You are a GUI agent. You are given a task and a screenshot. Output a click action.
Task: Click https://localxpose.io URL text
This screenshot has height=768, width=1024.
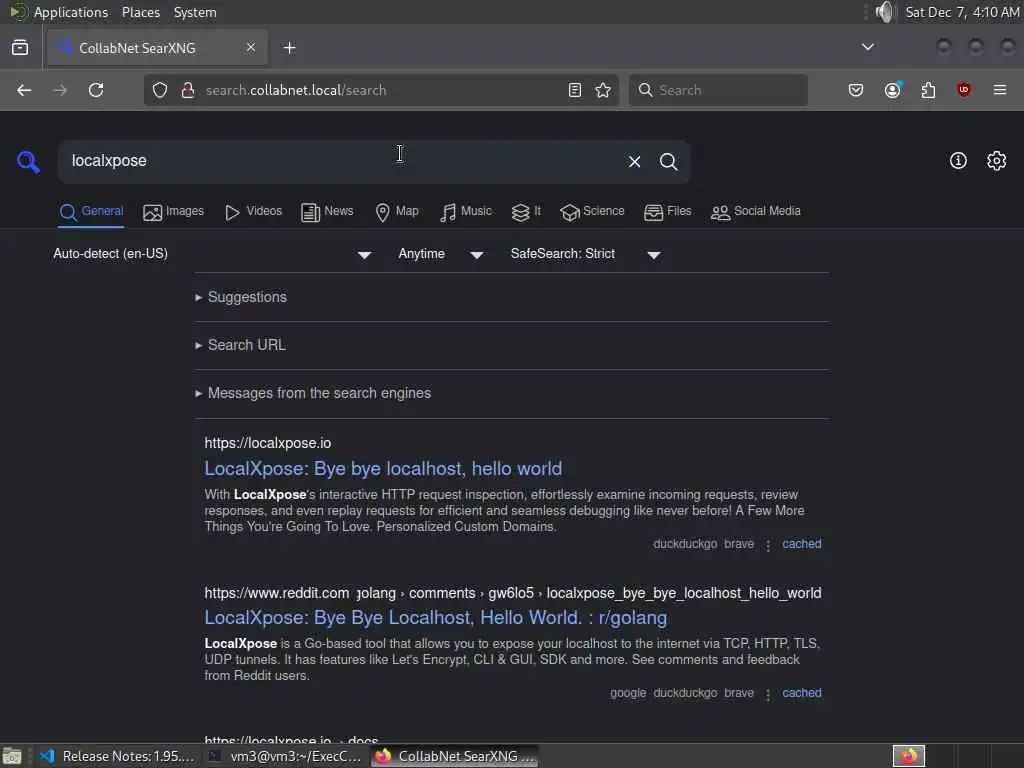(x=268, y=443)
